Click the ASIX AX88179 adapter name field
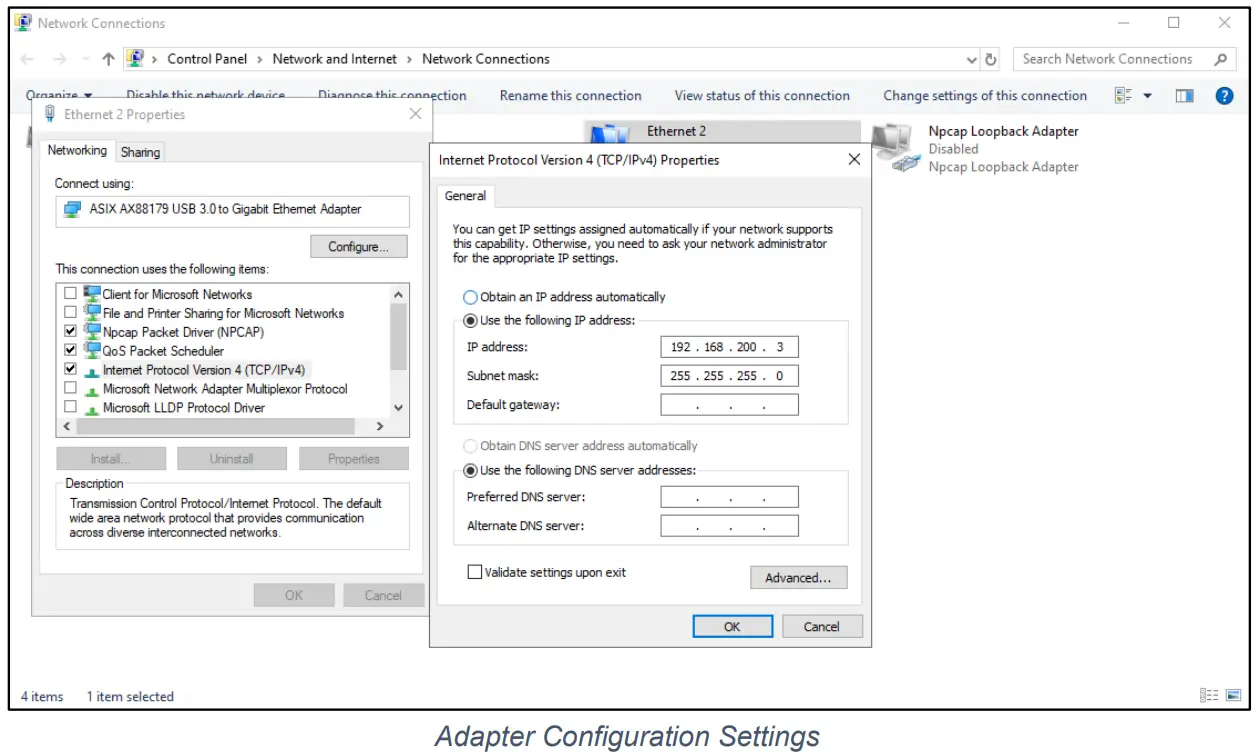This screenshot has height=756, width=1257. click(233, 211)
